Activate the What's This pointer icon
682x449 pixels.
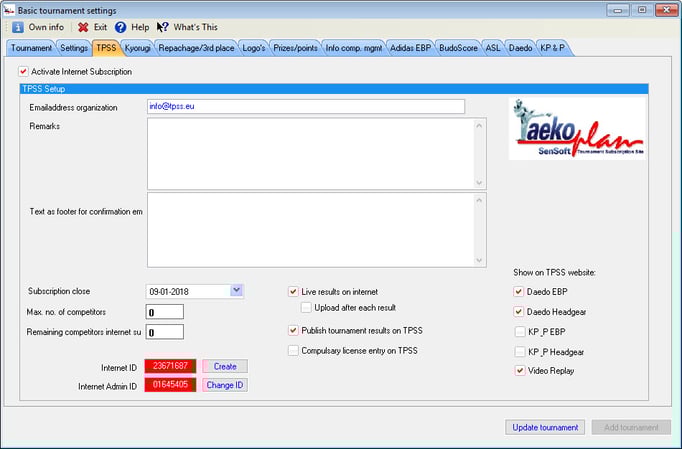pos(163,27)
